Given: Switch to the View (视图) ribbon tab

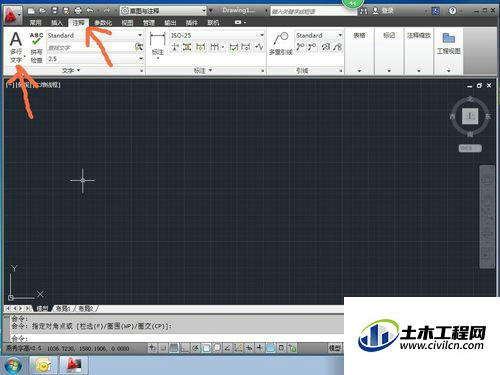Looking at the screenshot, I should pyautogui.click(x=127, y=23).
